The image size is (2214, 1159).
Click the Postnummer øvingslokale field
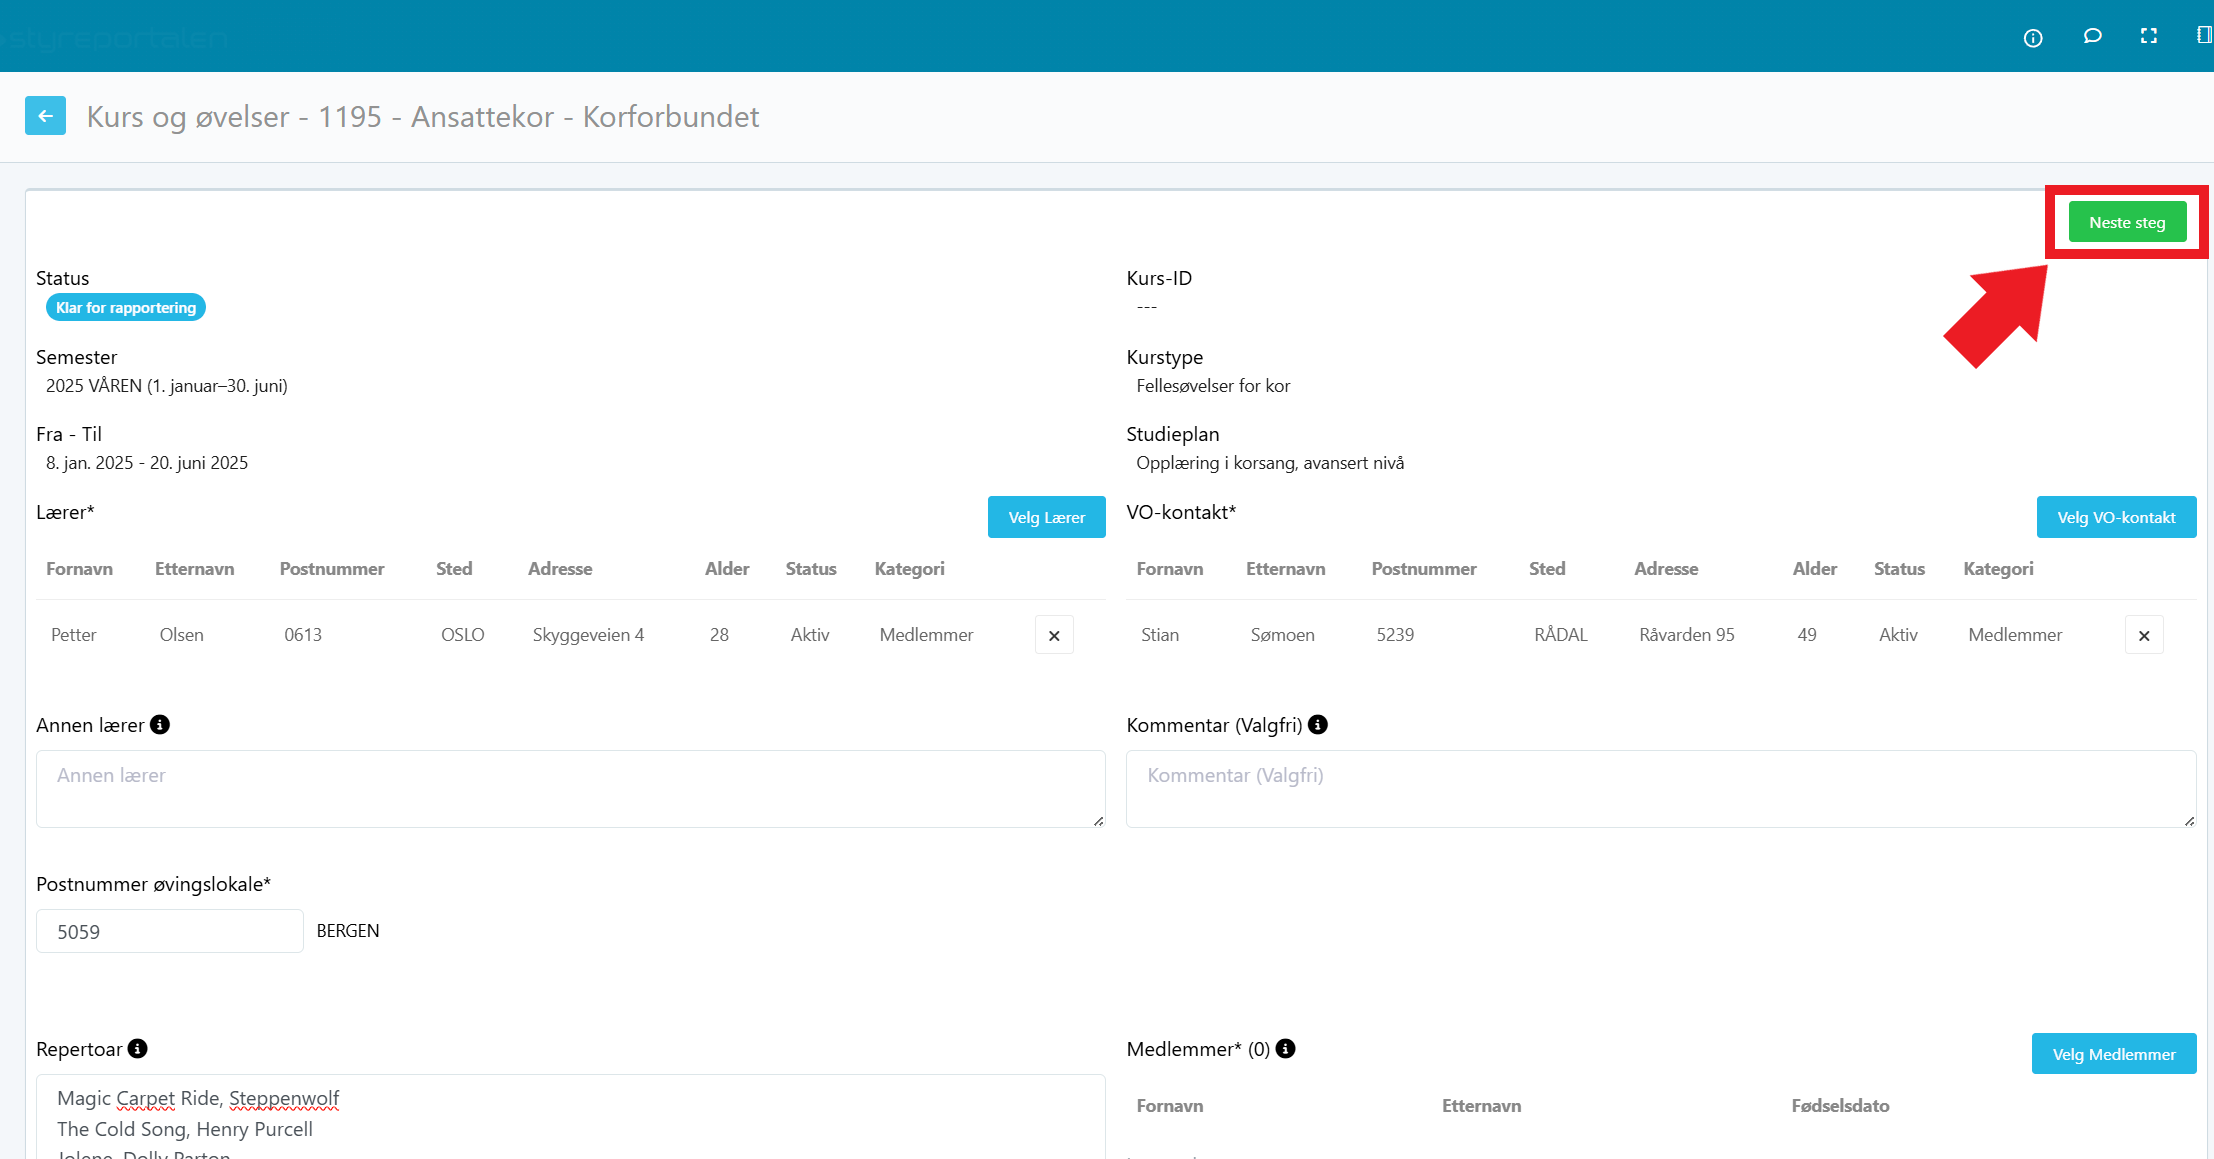click(170, 931)
